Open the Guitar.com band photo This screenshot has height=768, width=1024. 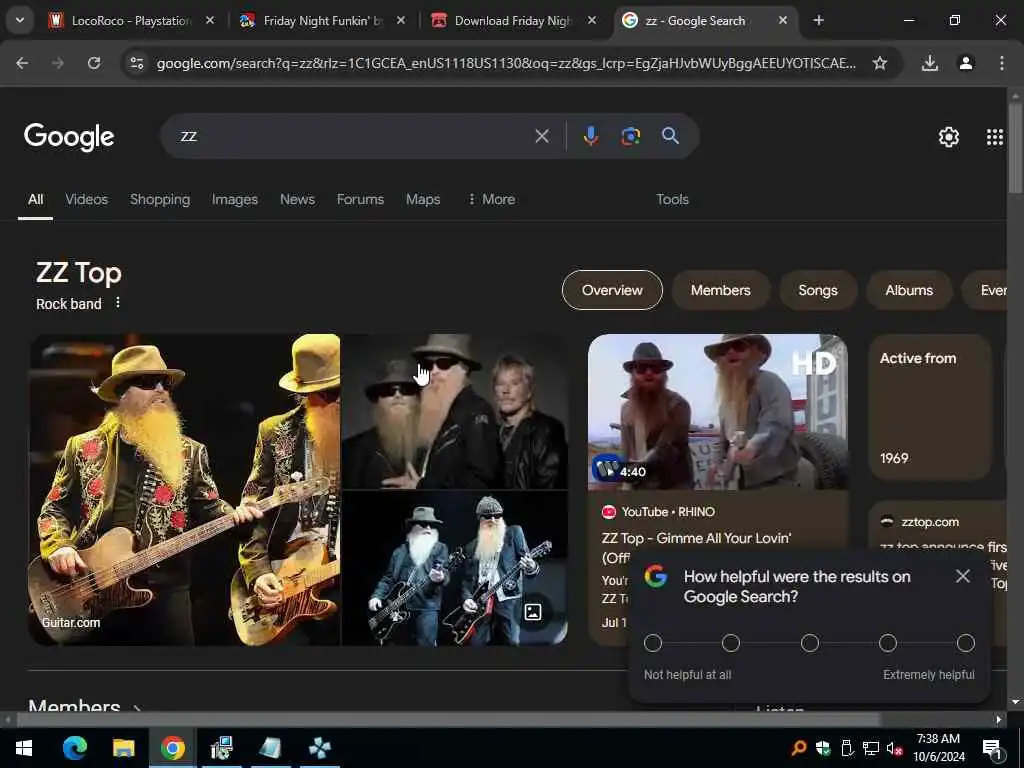tap(185, 490)
